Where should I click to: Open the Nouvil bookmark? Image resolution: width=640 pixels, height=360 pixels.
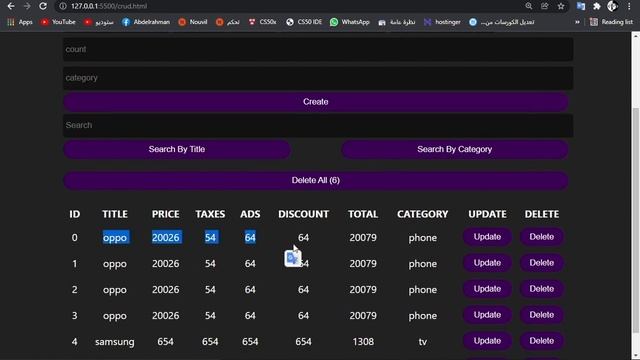pyautogui.click(x=193, y=22)
